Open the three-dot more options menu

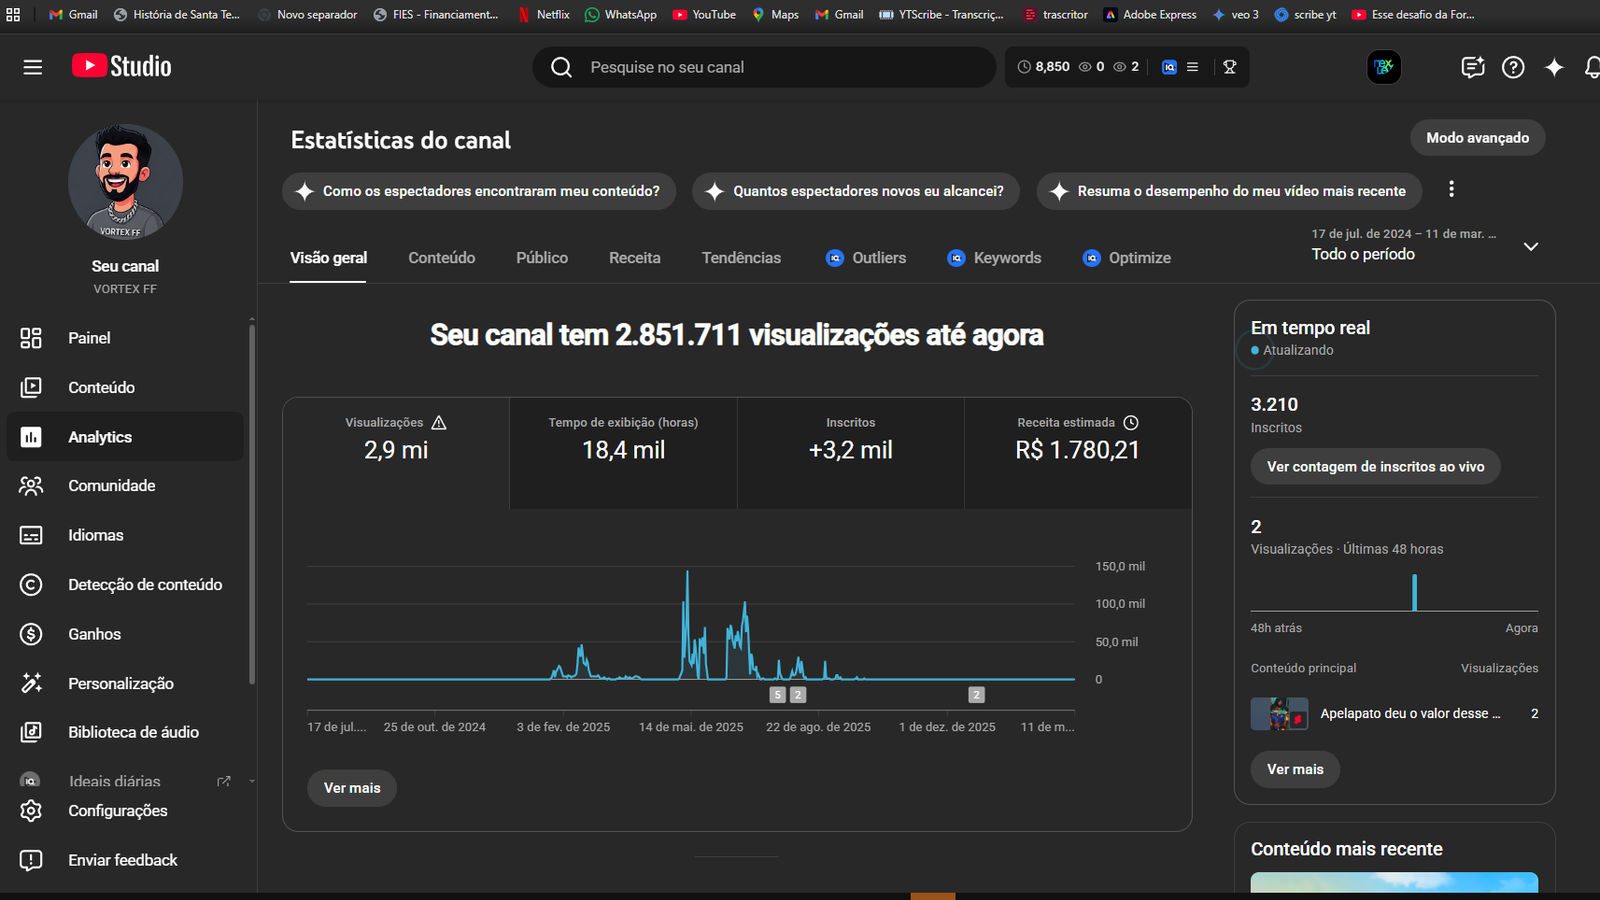pyautogui.click(x=1451, y=189)
